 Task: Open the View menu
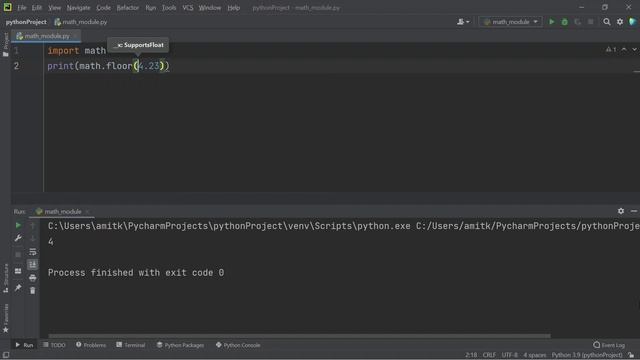(54, 8)
